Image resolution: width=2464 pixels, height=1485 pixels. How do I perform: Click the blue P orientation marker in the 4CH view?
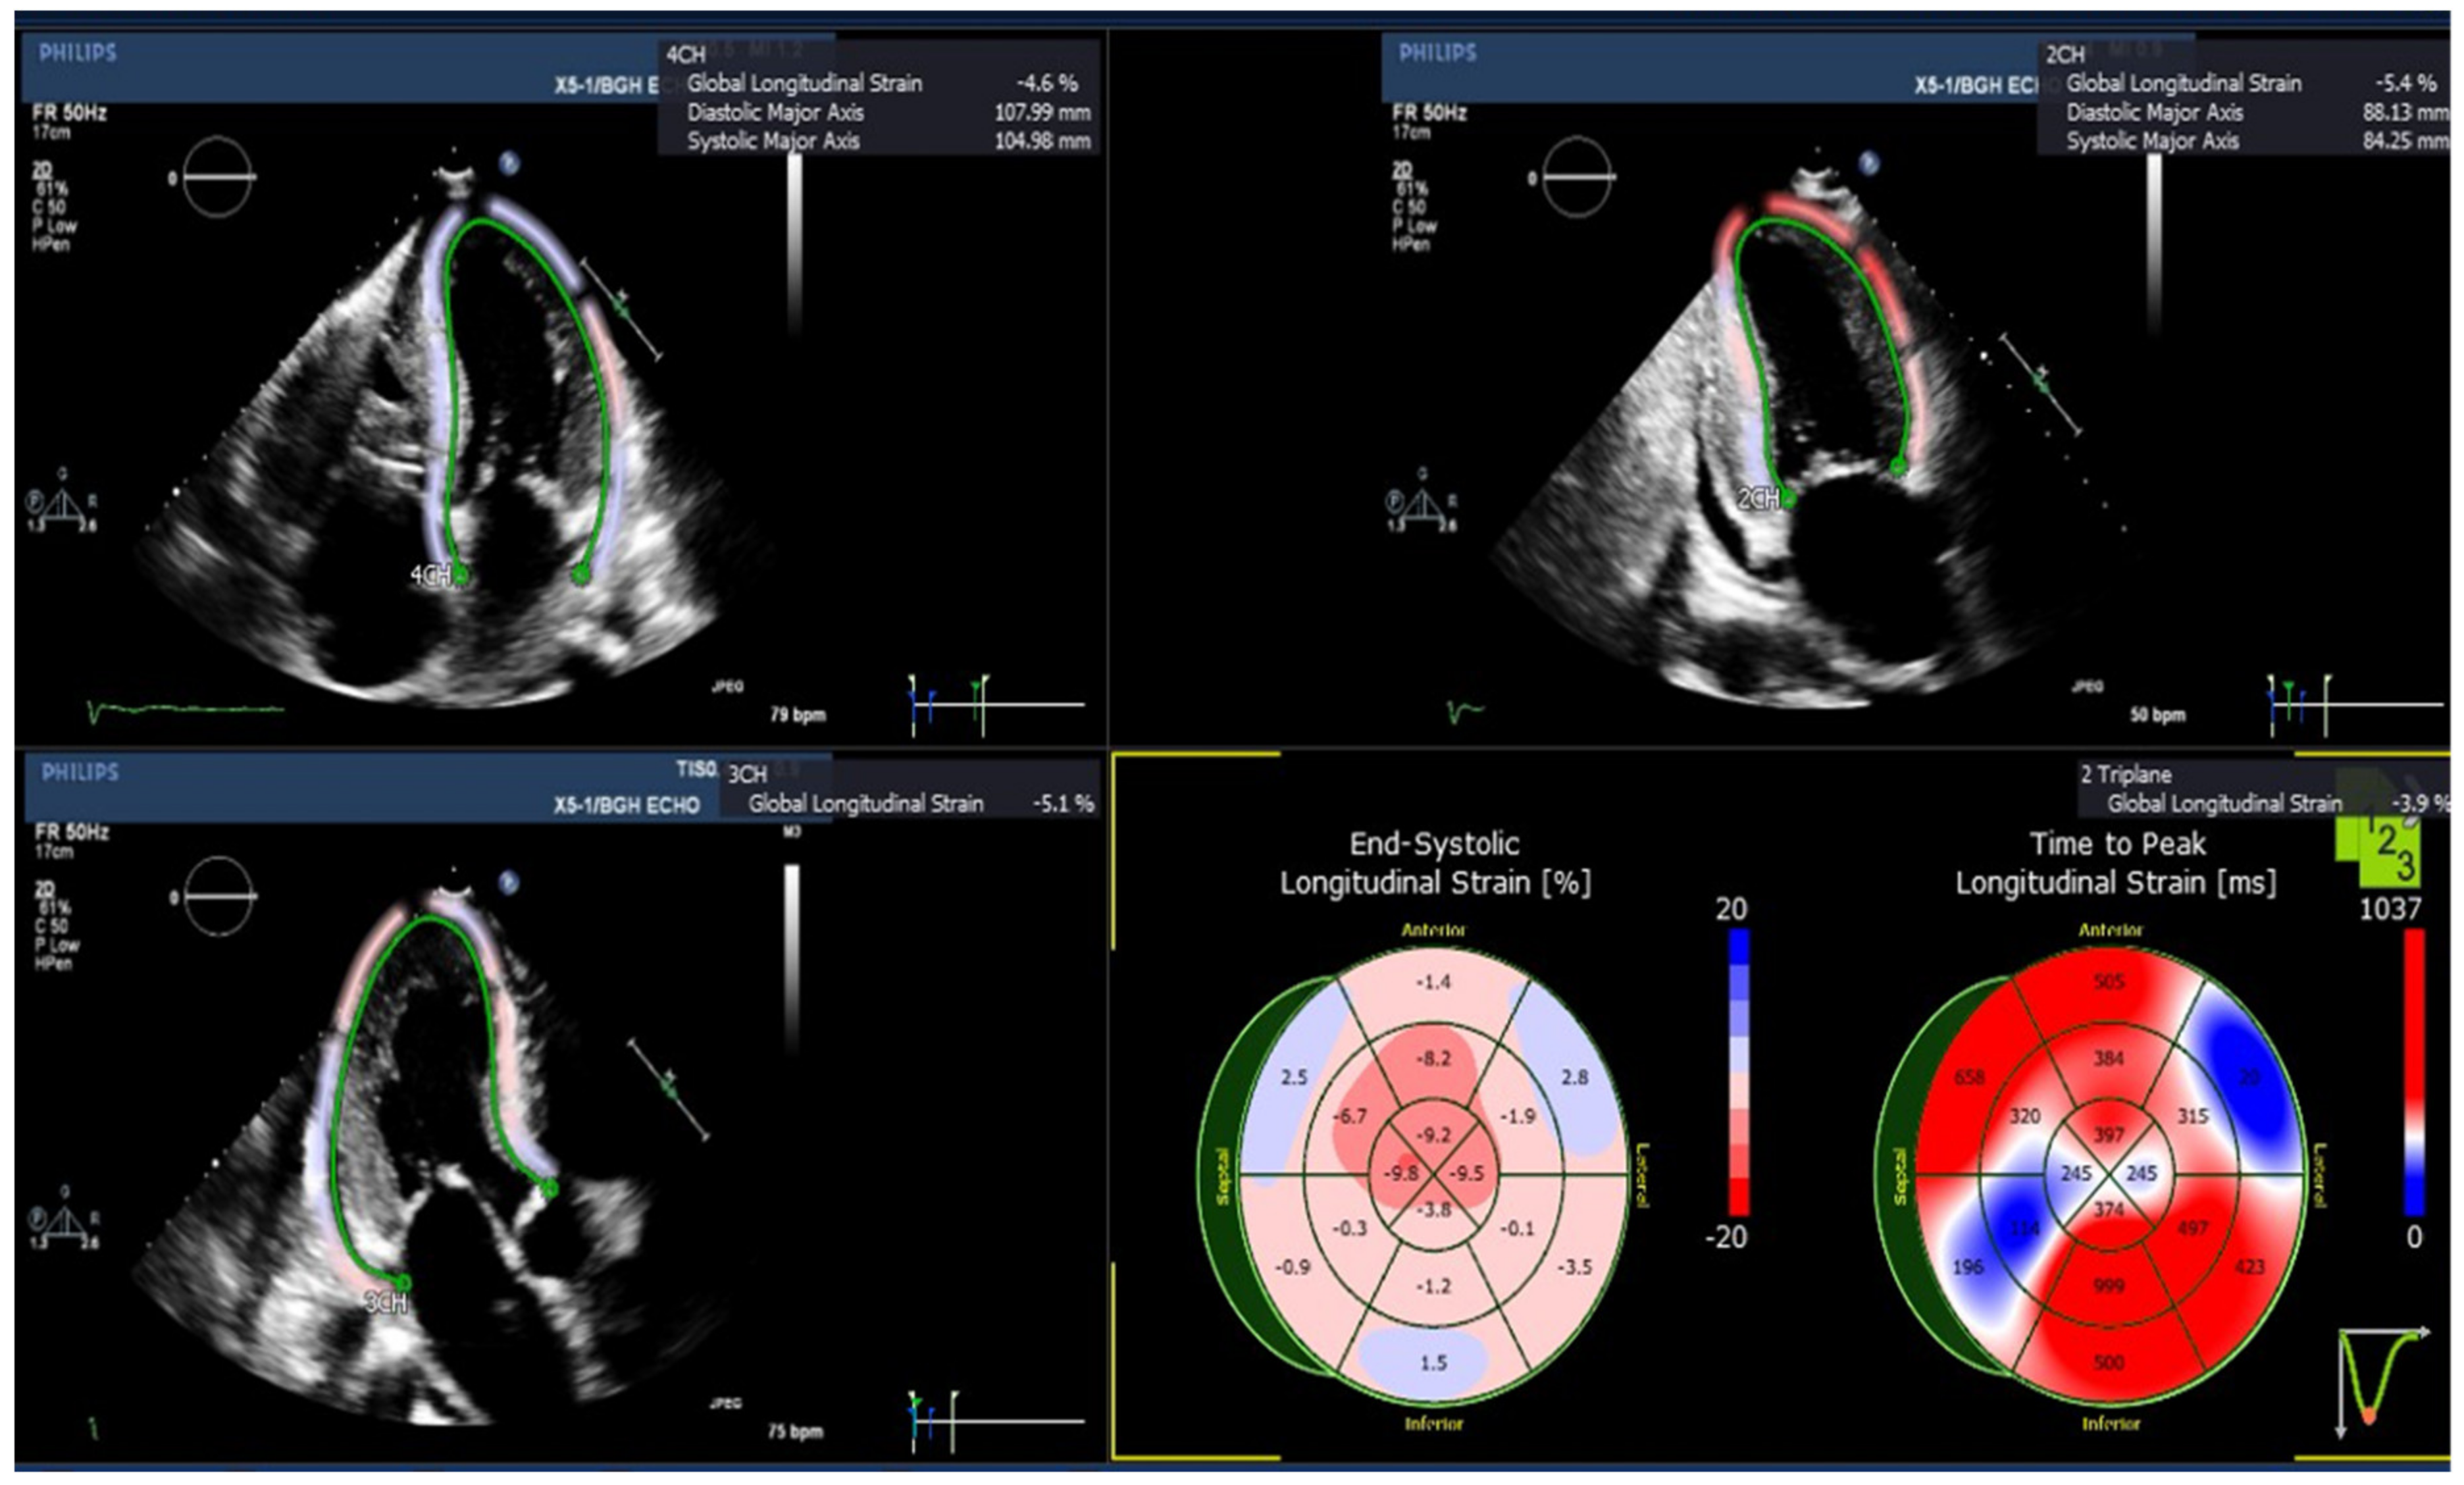tap(510, 164)
